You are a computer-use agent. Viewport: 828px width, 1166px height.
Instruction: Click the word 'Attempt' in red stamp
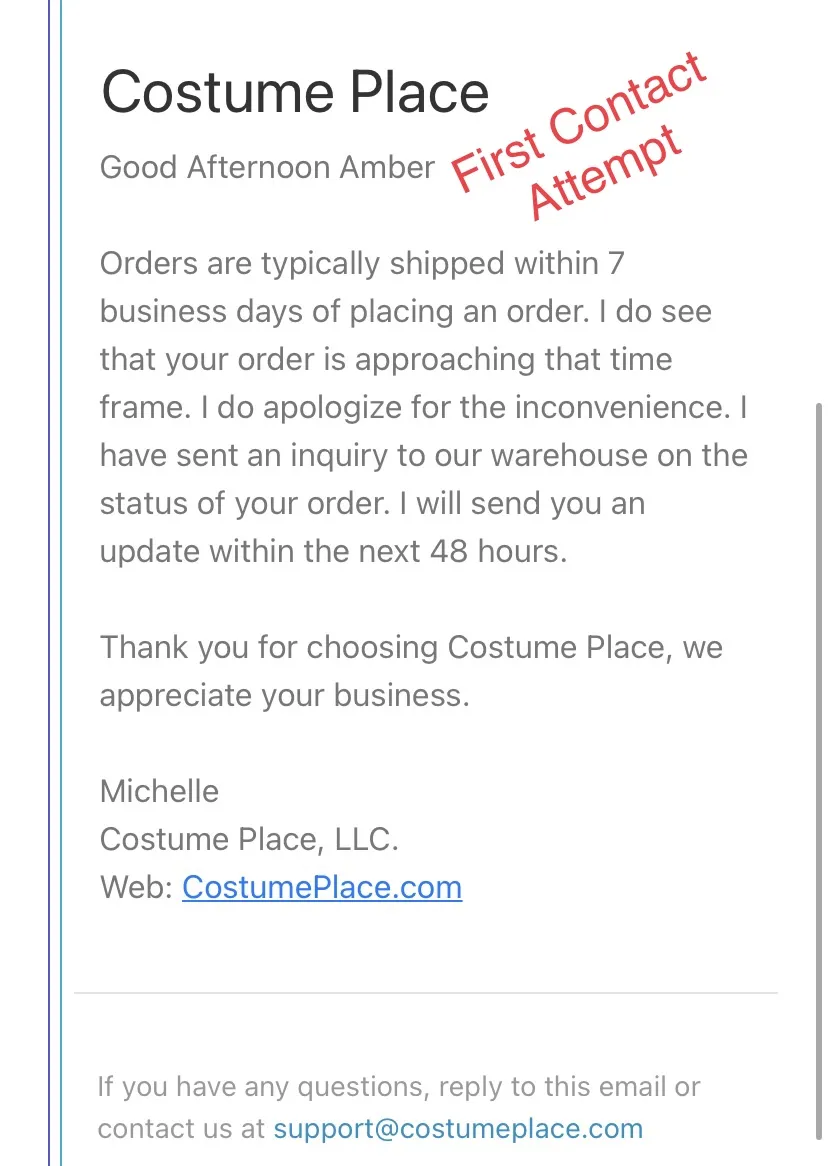point(604,173)
